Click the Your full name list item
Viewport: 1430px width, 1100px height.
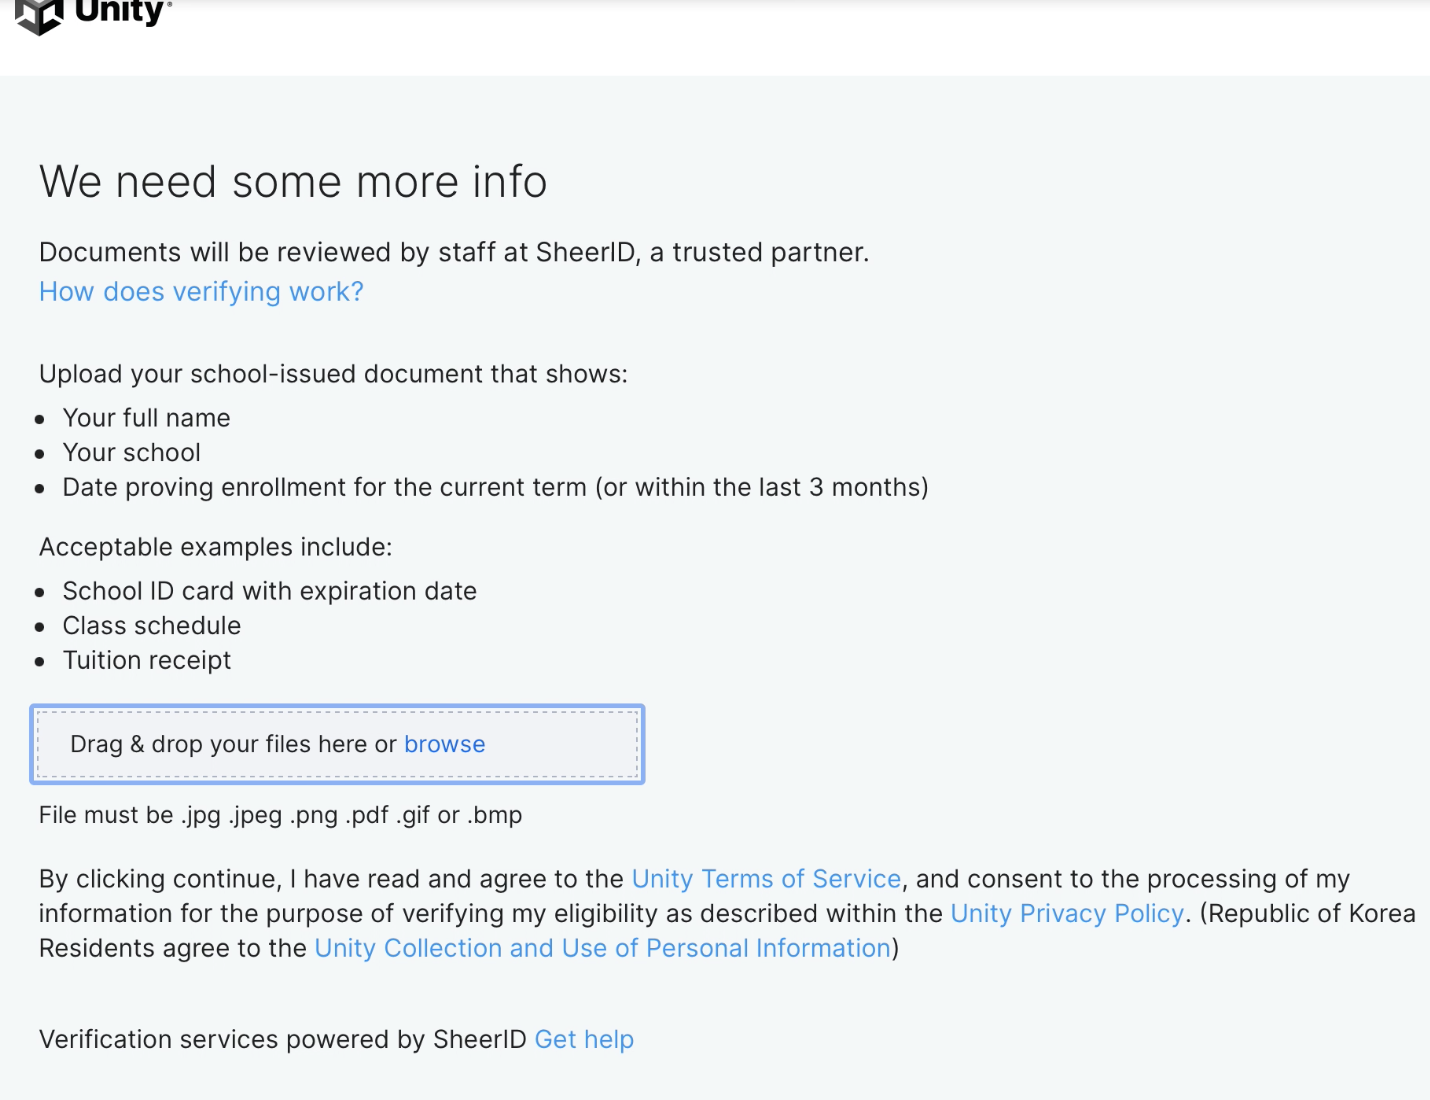click(146, 418)
